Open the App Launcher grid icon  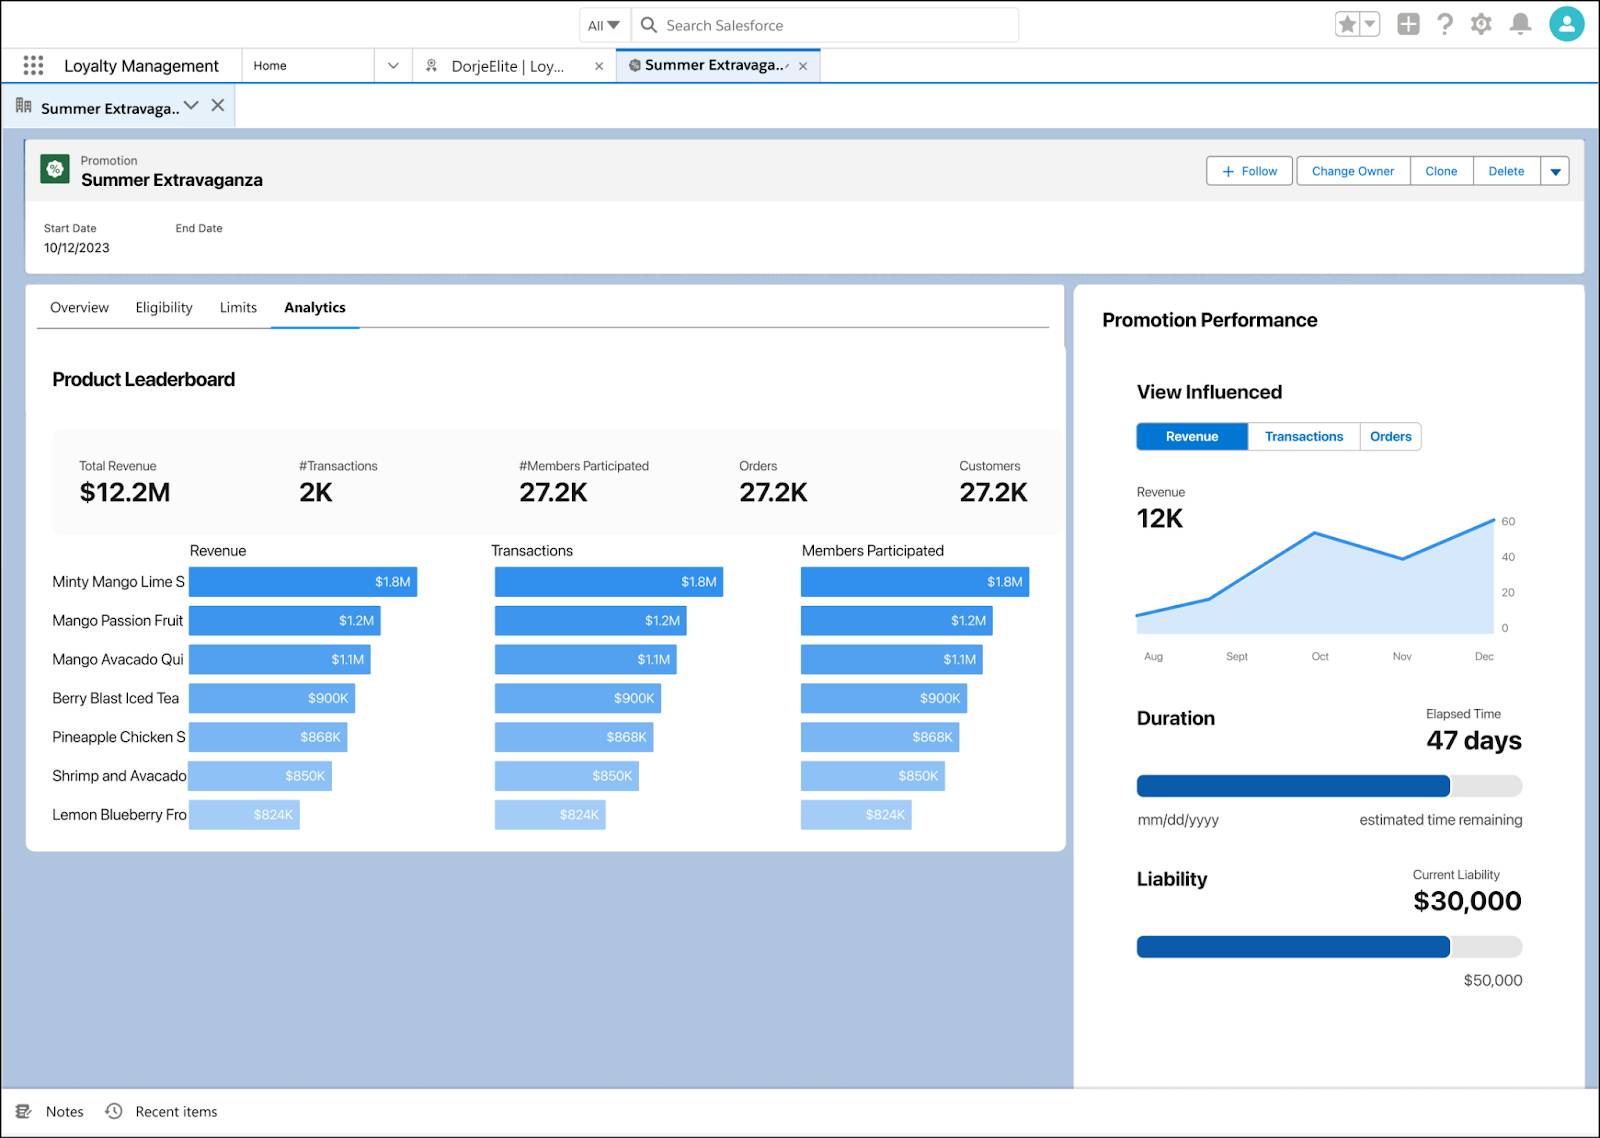(33, 65)
